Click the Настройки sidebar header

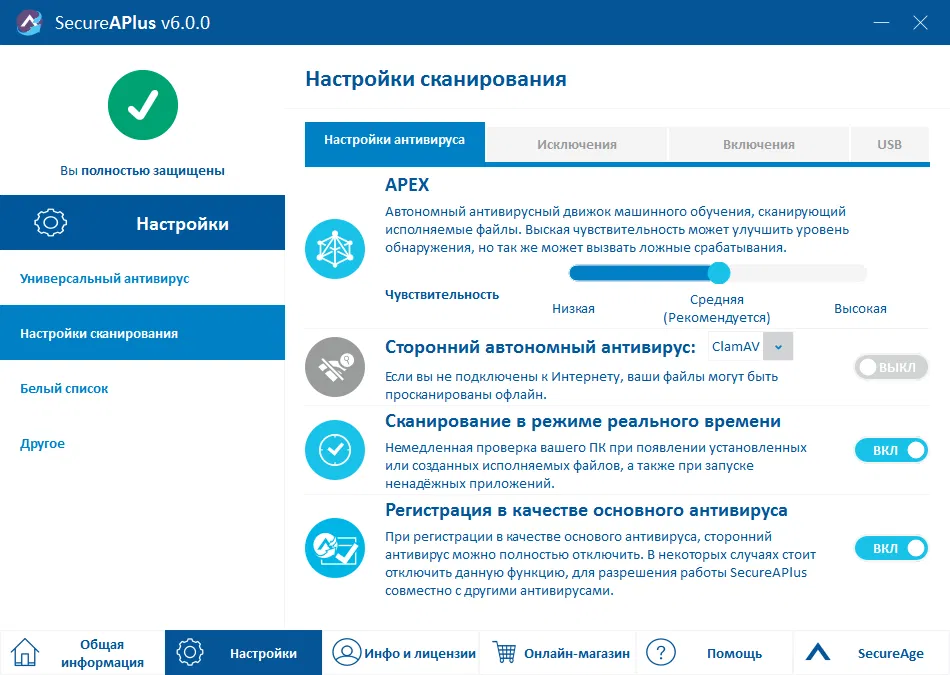click(142, 222)
